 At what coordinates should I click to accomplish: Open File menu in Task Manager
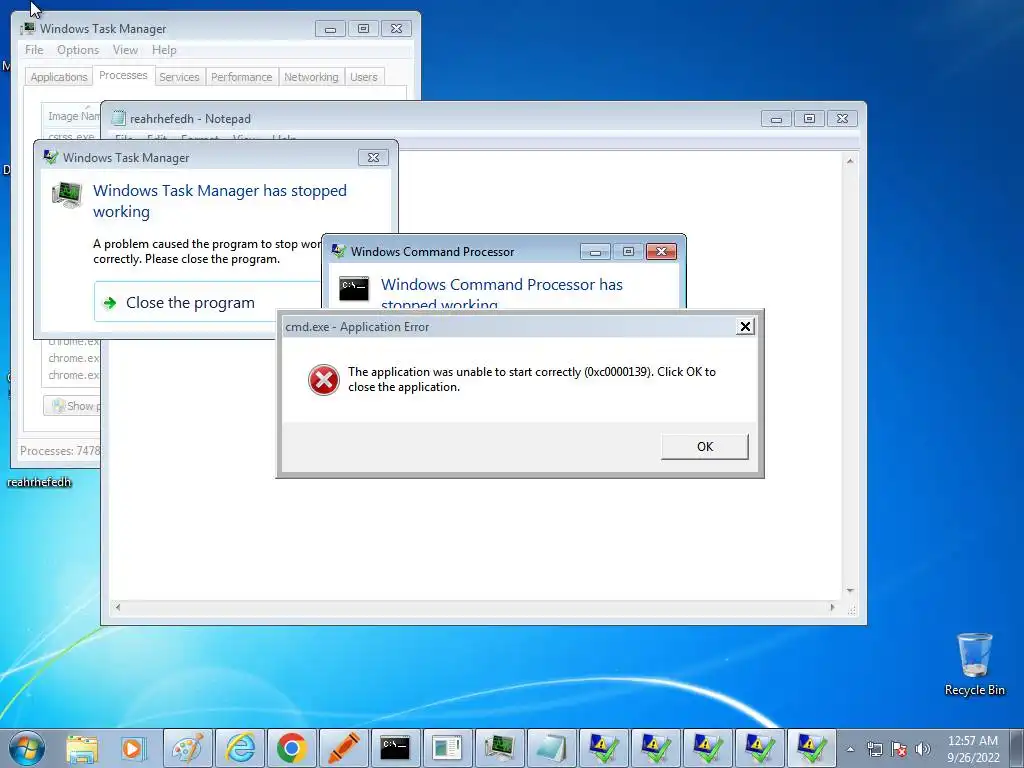34,50
